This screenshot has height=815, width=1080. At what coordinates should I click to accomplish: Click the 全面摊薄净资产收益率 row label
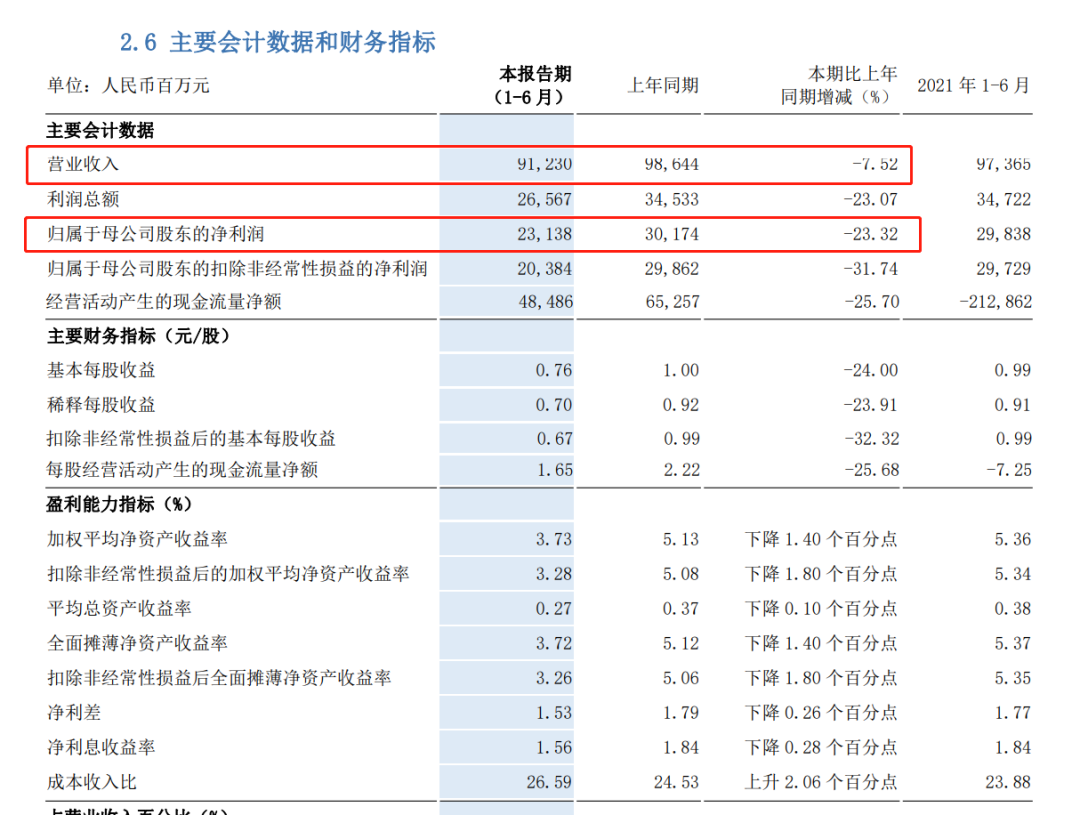coord(137,643)
